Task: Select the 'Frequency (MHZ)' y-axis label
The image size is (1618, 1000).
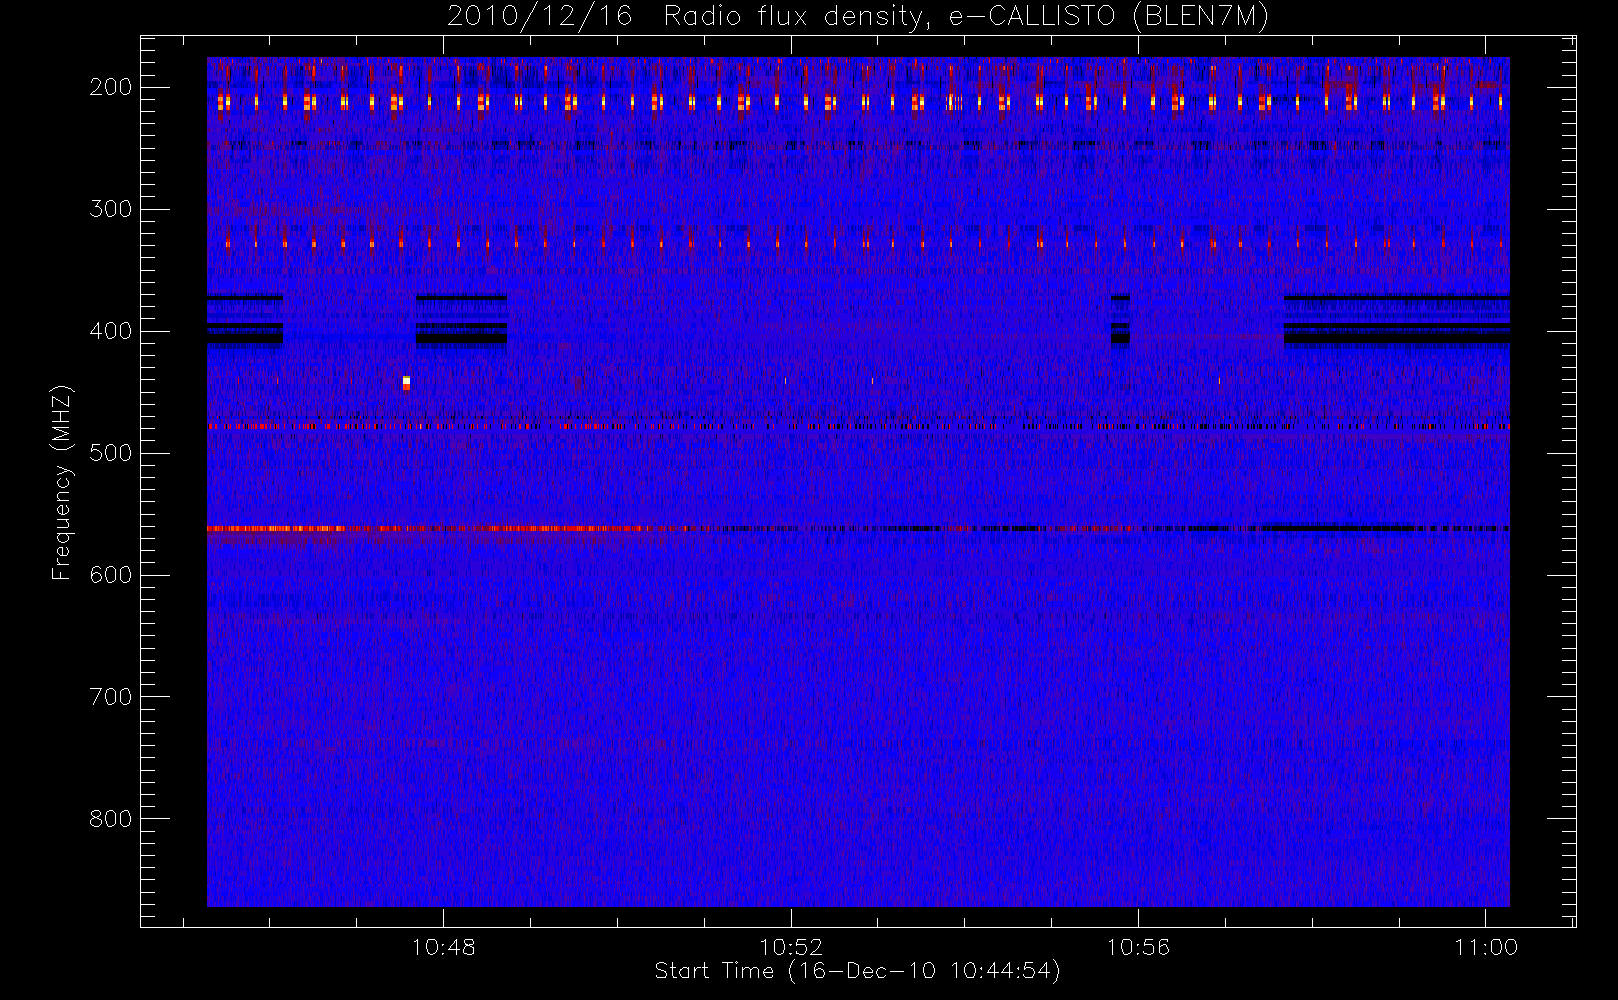Action: pos(62,482)
